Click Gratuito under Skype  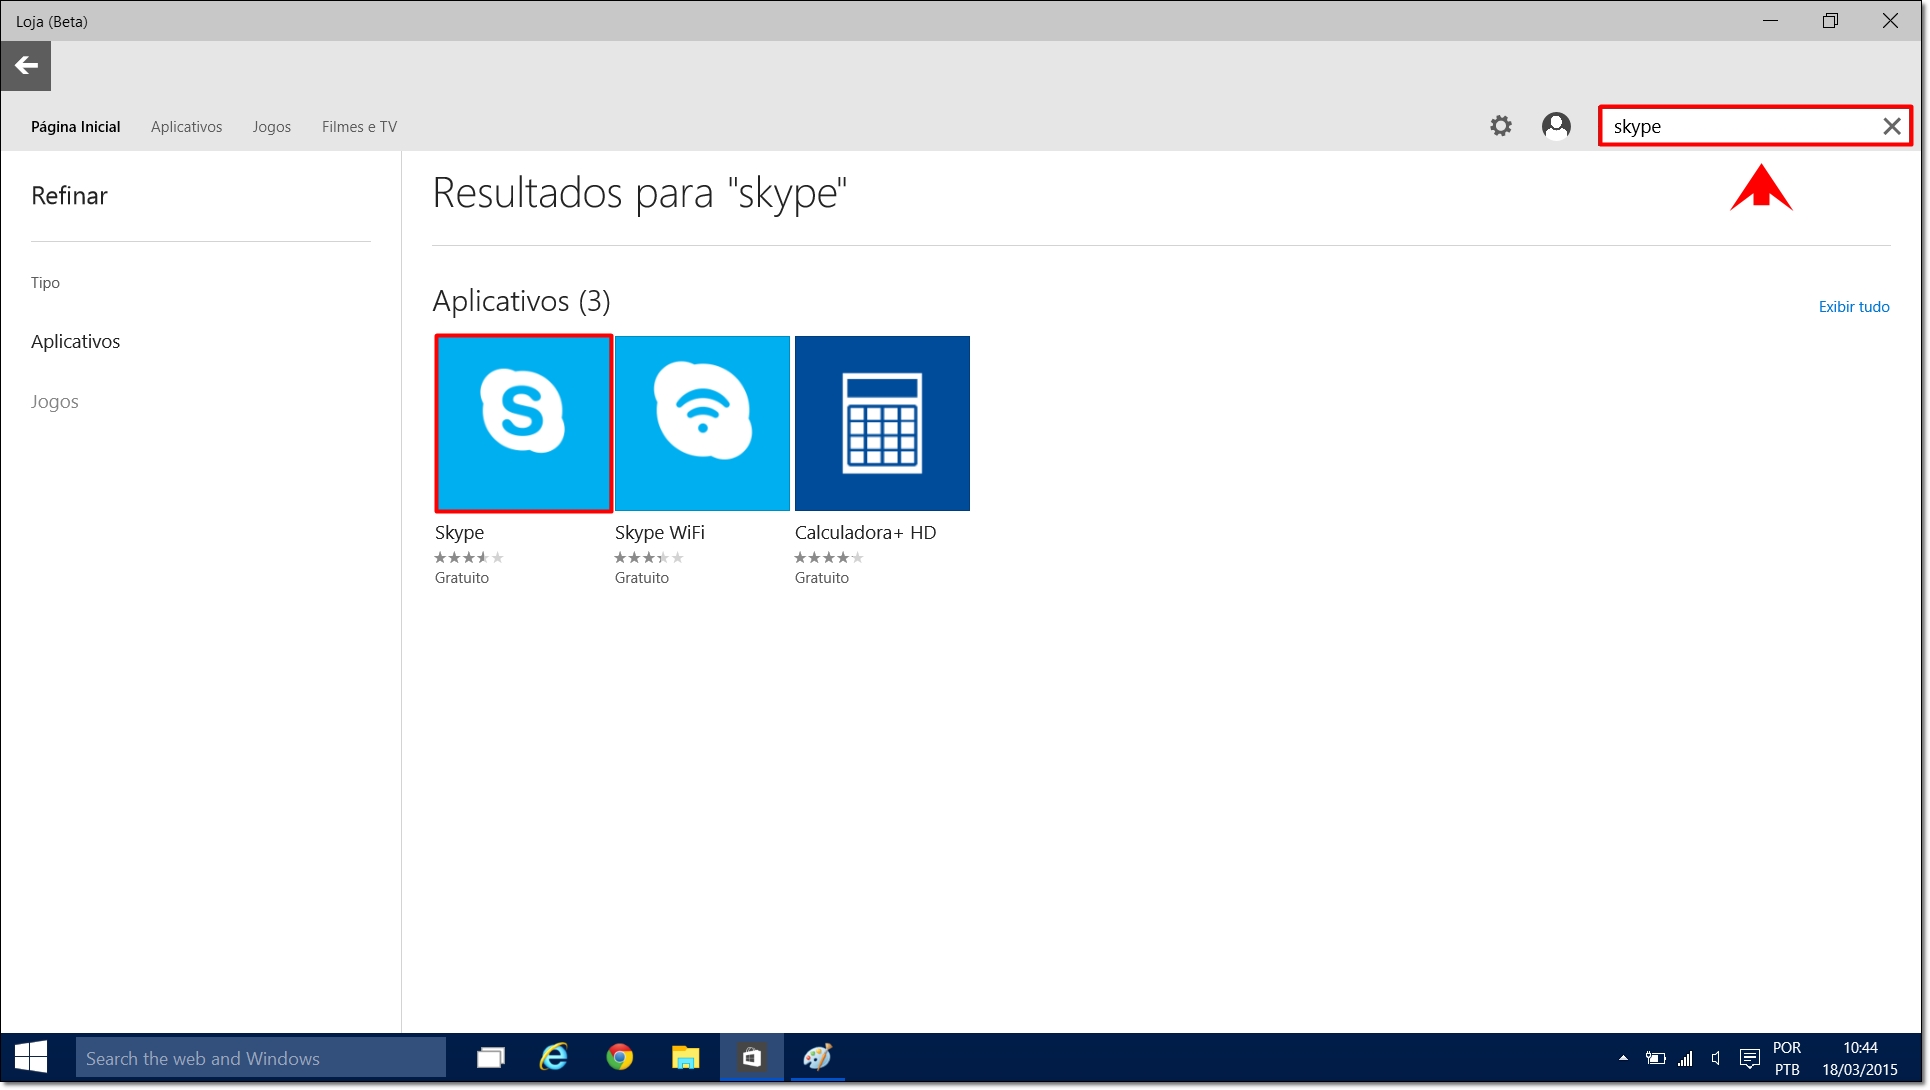click(462, 578)
